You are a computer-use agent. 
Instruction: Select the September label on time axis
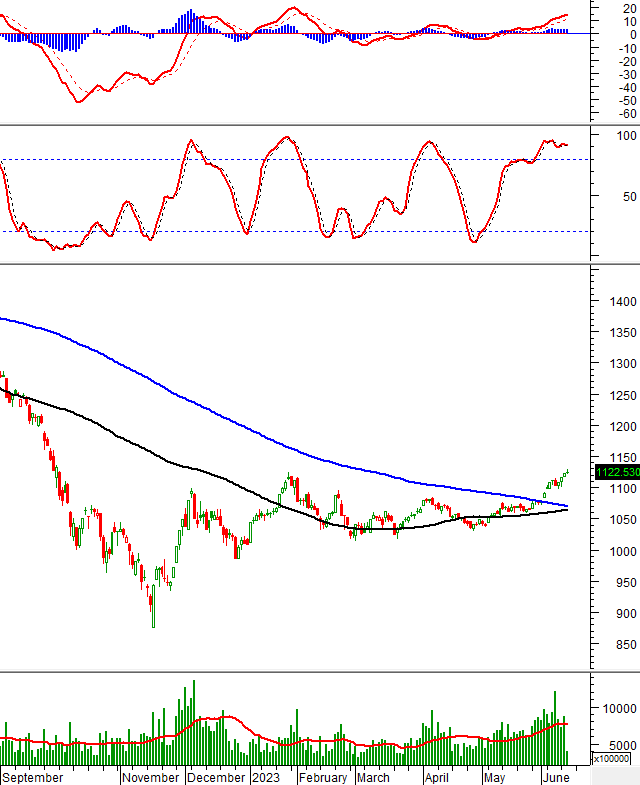(33, 777)
